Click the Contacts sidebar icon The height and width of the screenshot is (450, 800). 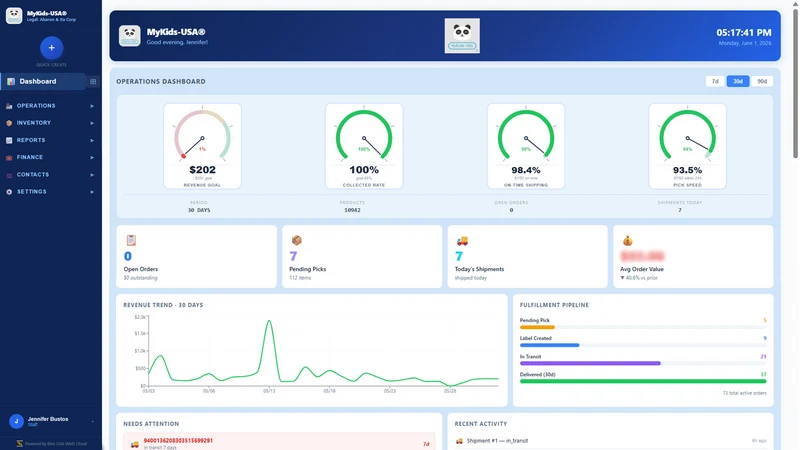[9, 175]
